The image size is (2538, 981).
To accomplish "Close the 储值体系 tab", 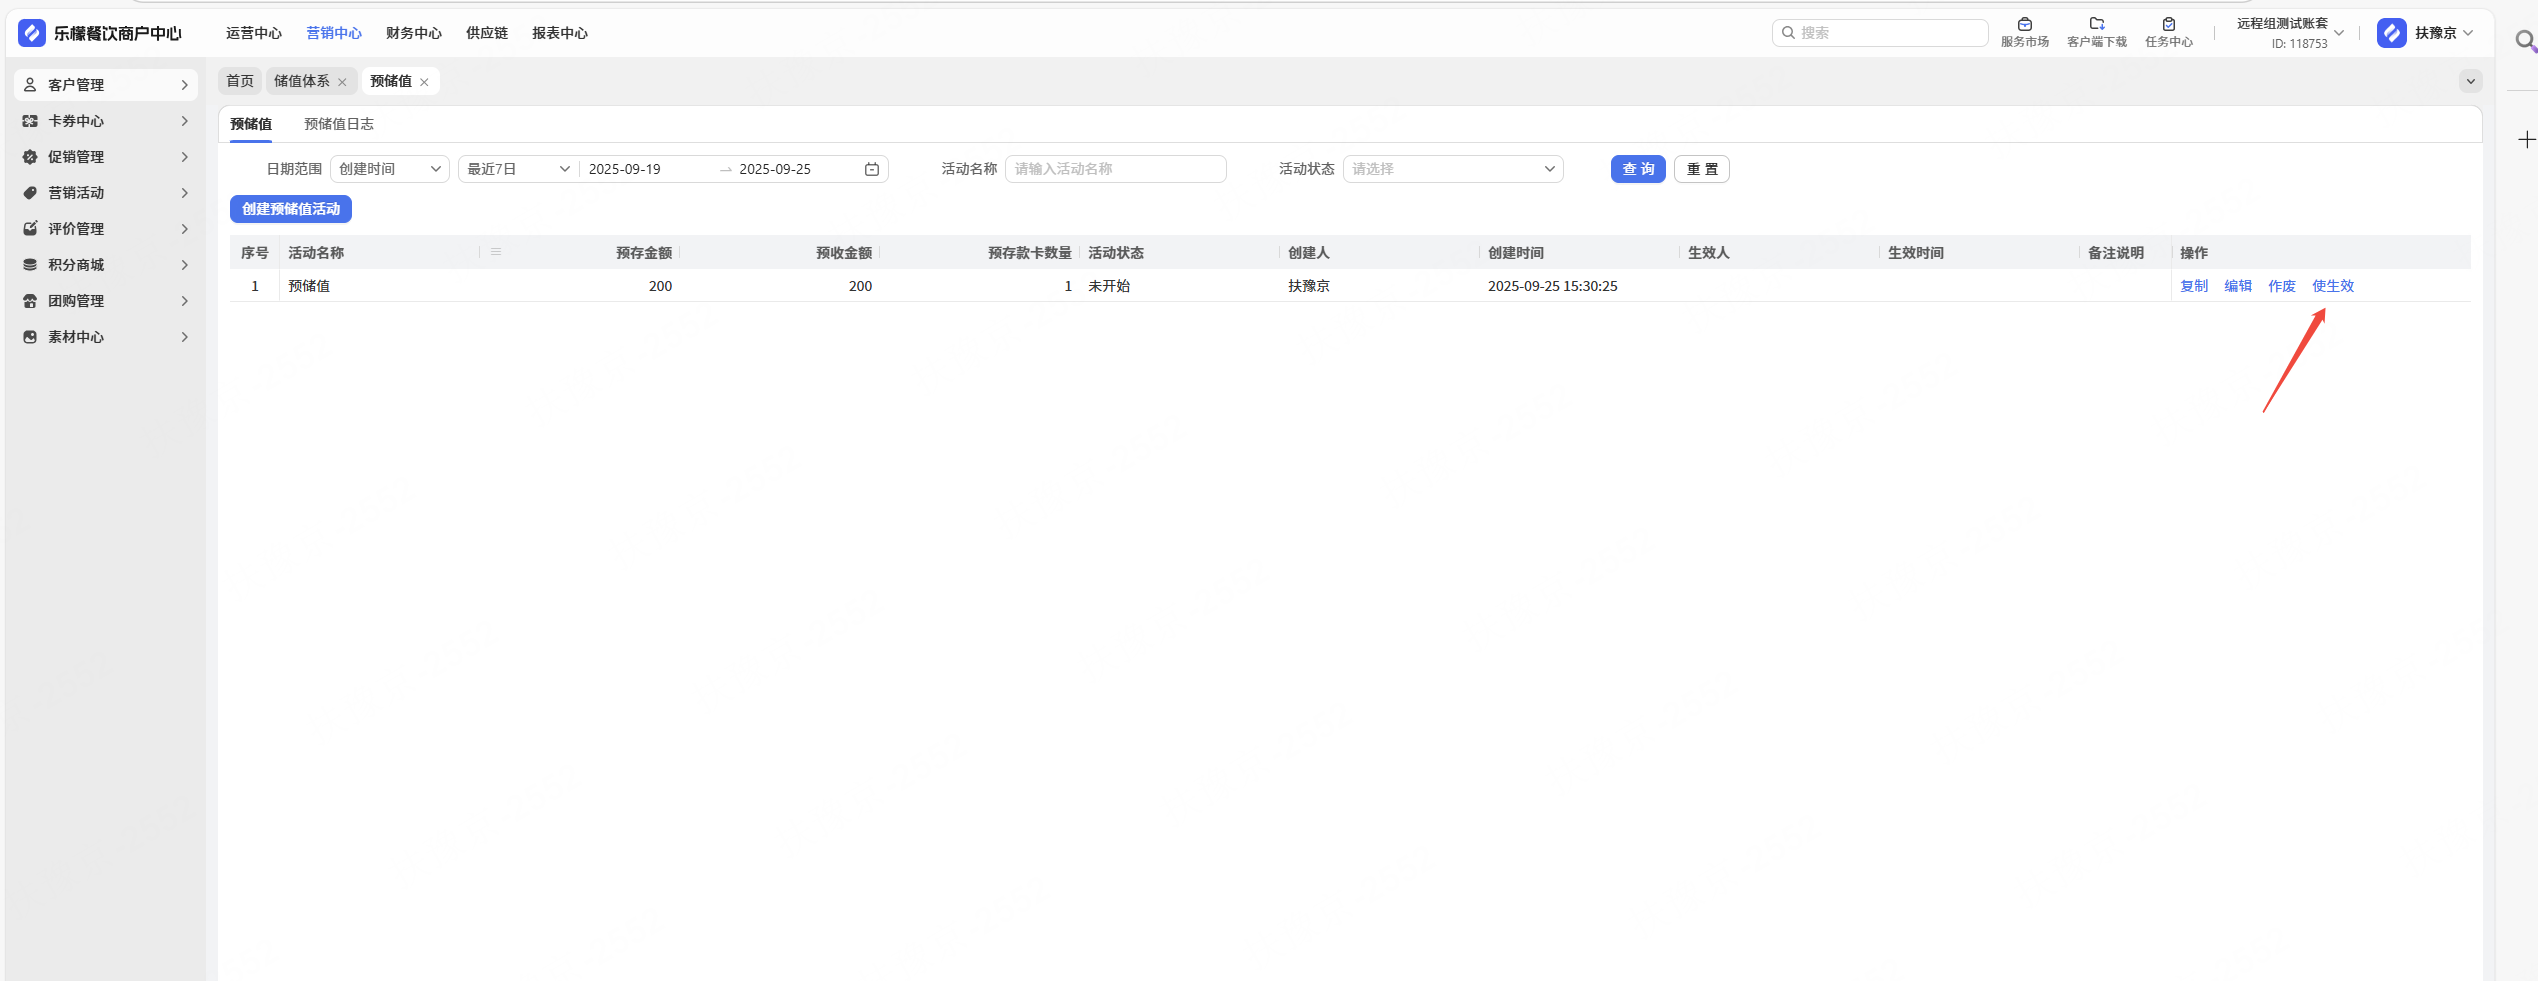I will 342,82.
